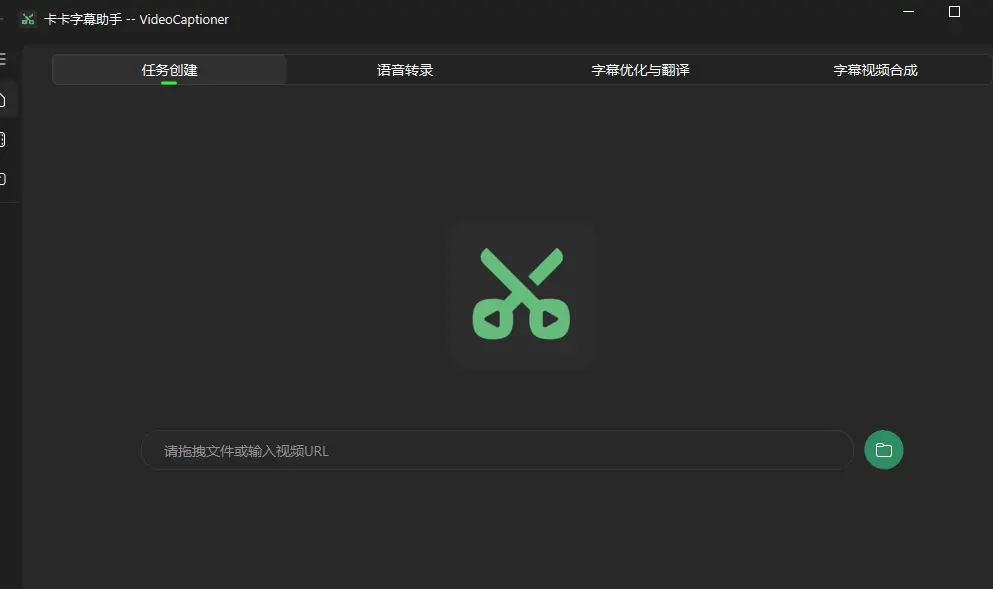This screenshot has height=589, width=993.
Task: Click the 请拖拽文件或输入视频URL placeholder text
Action: coord(246,451)
